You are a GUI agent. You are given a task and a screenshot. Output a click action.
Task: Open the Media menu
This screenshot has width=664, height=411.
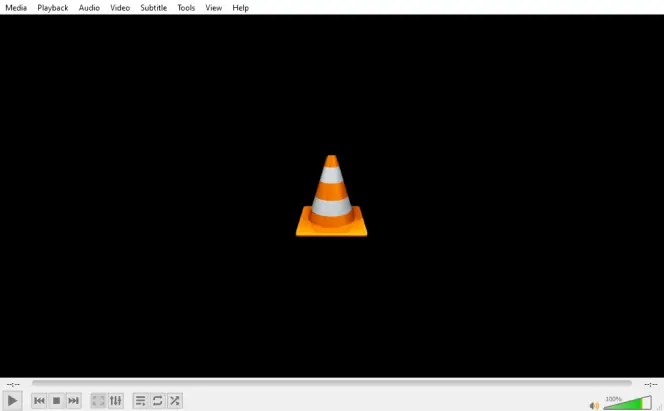[16, 8]
